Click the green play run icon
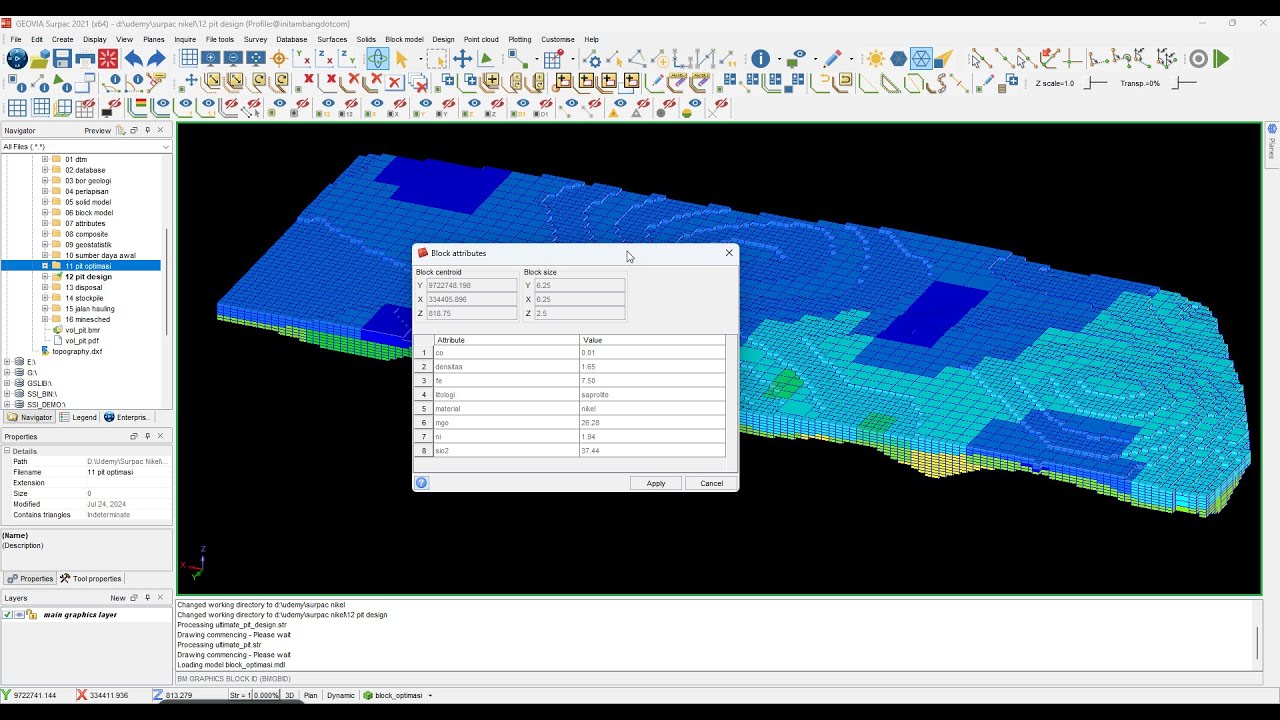This screenshot has width=1280, height=720. [x=1221, y=59]
